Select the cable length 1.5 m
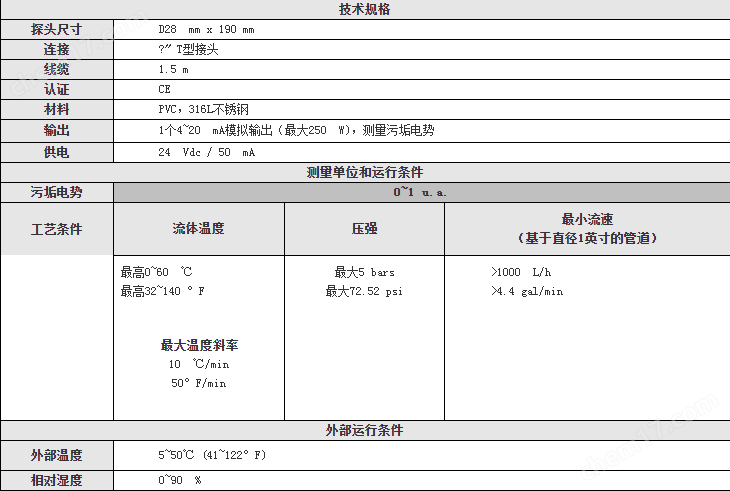This screenshot has height=491, width=730. [173, 70]
